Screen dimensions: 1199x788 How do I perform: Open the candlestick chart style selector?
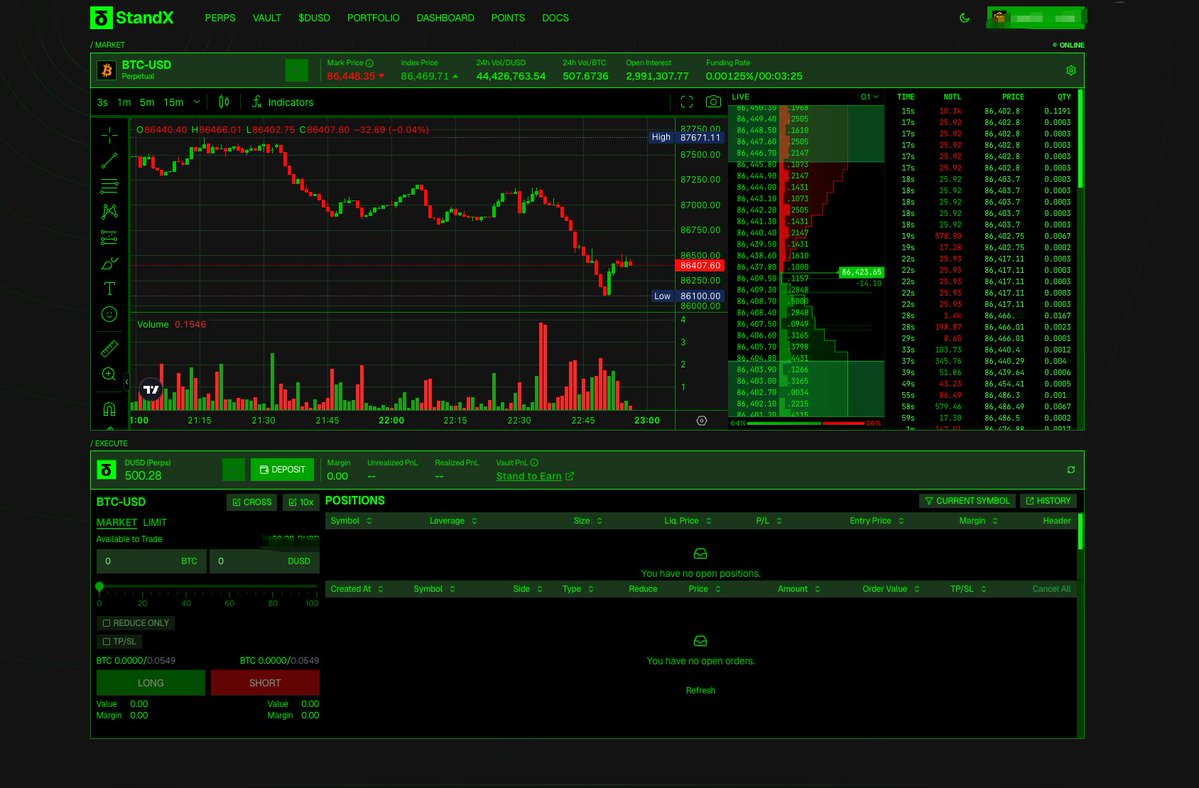pyautogui.click(x=223, y=102)
